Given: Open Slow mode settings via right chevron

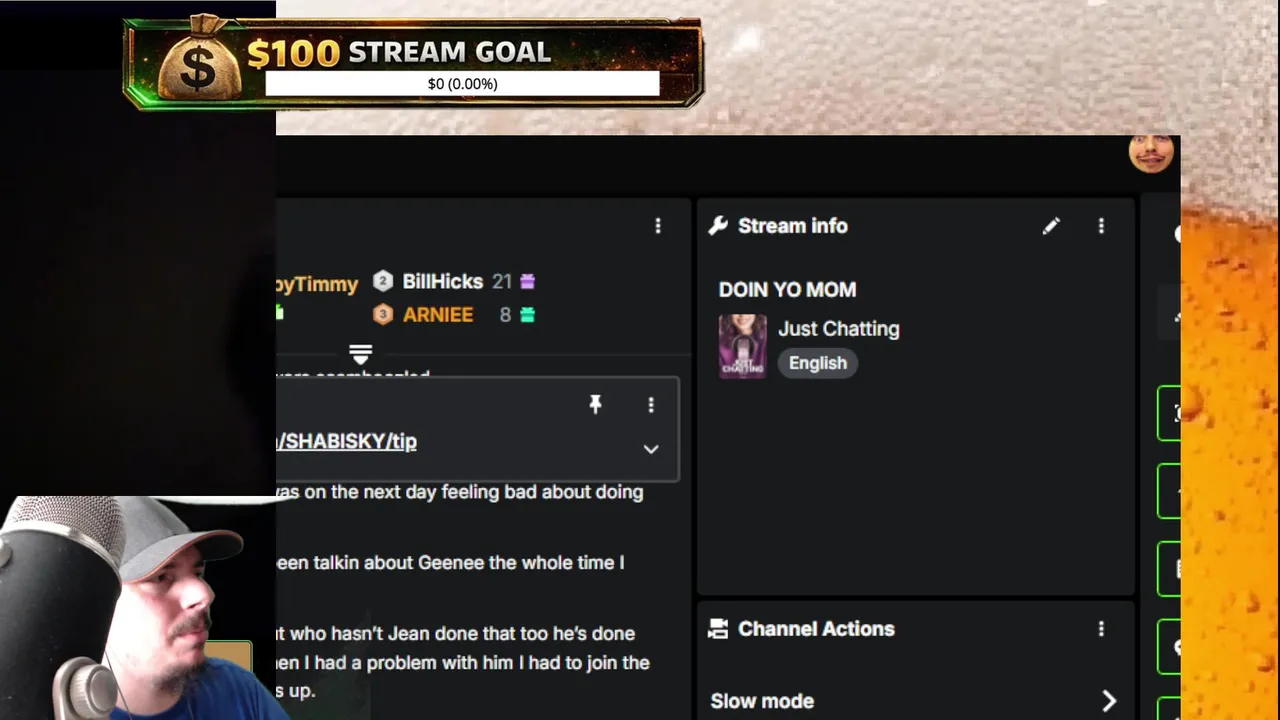Looking at the screenshot, I should click(x=1109, y=701).
